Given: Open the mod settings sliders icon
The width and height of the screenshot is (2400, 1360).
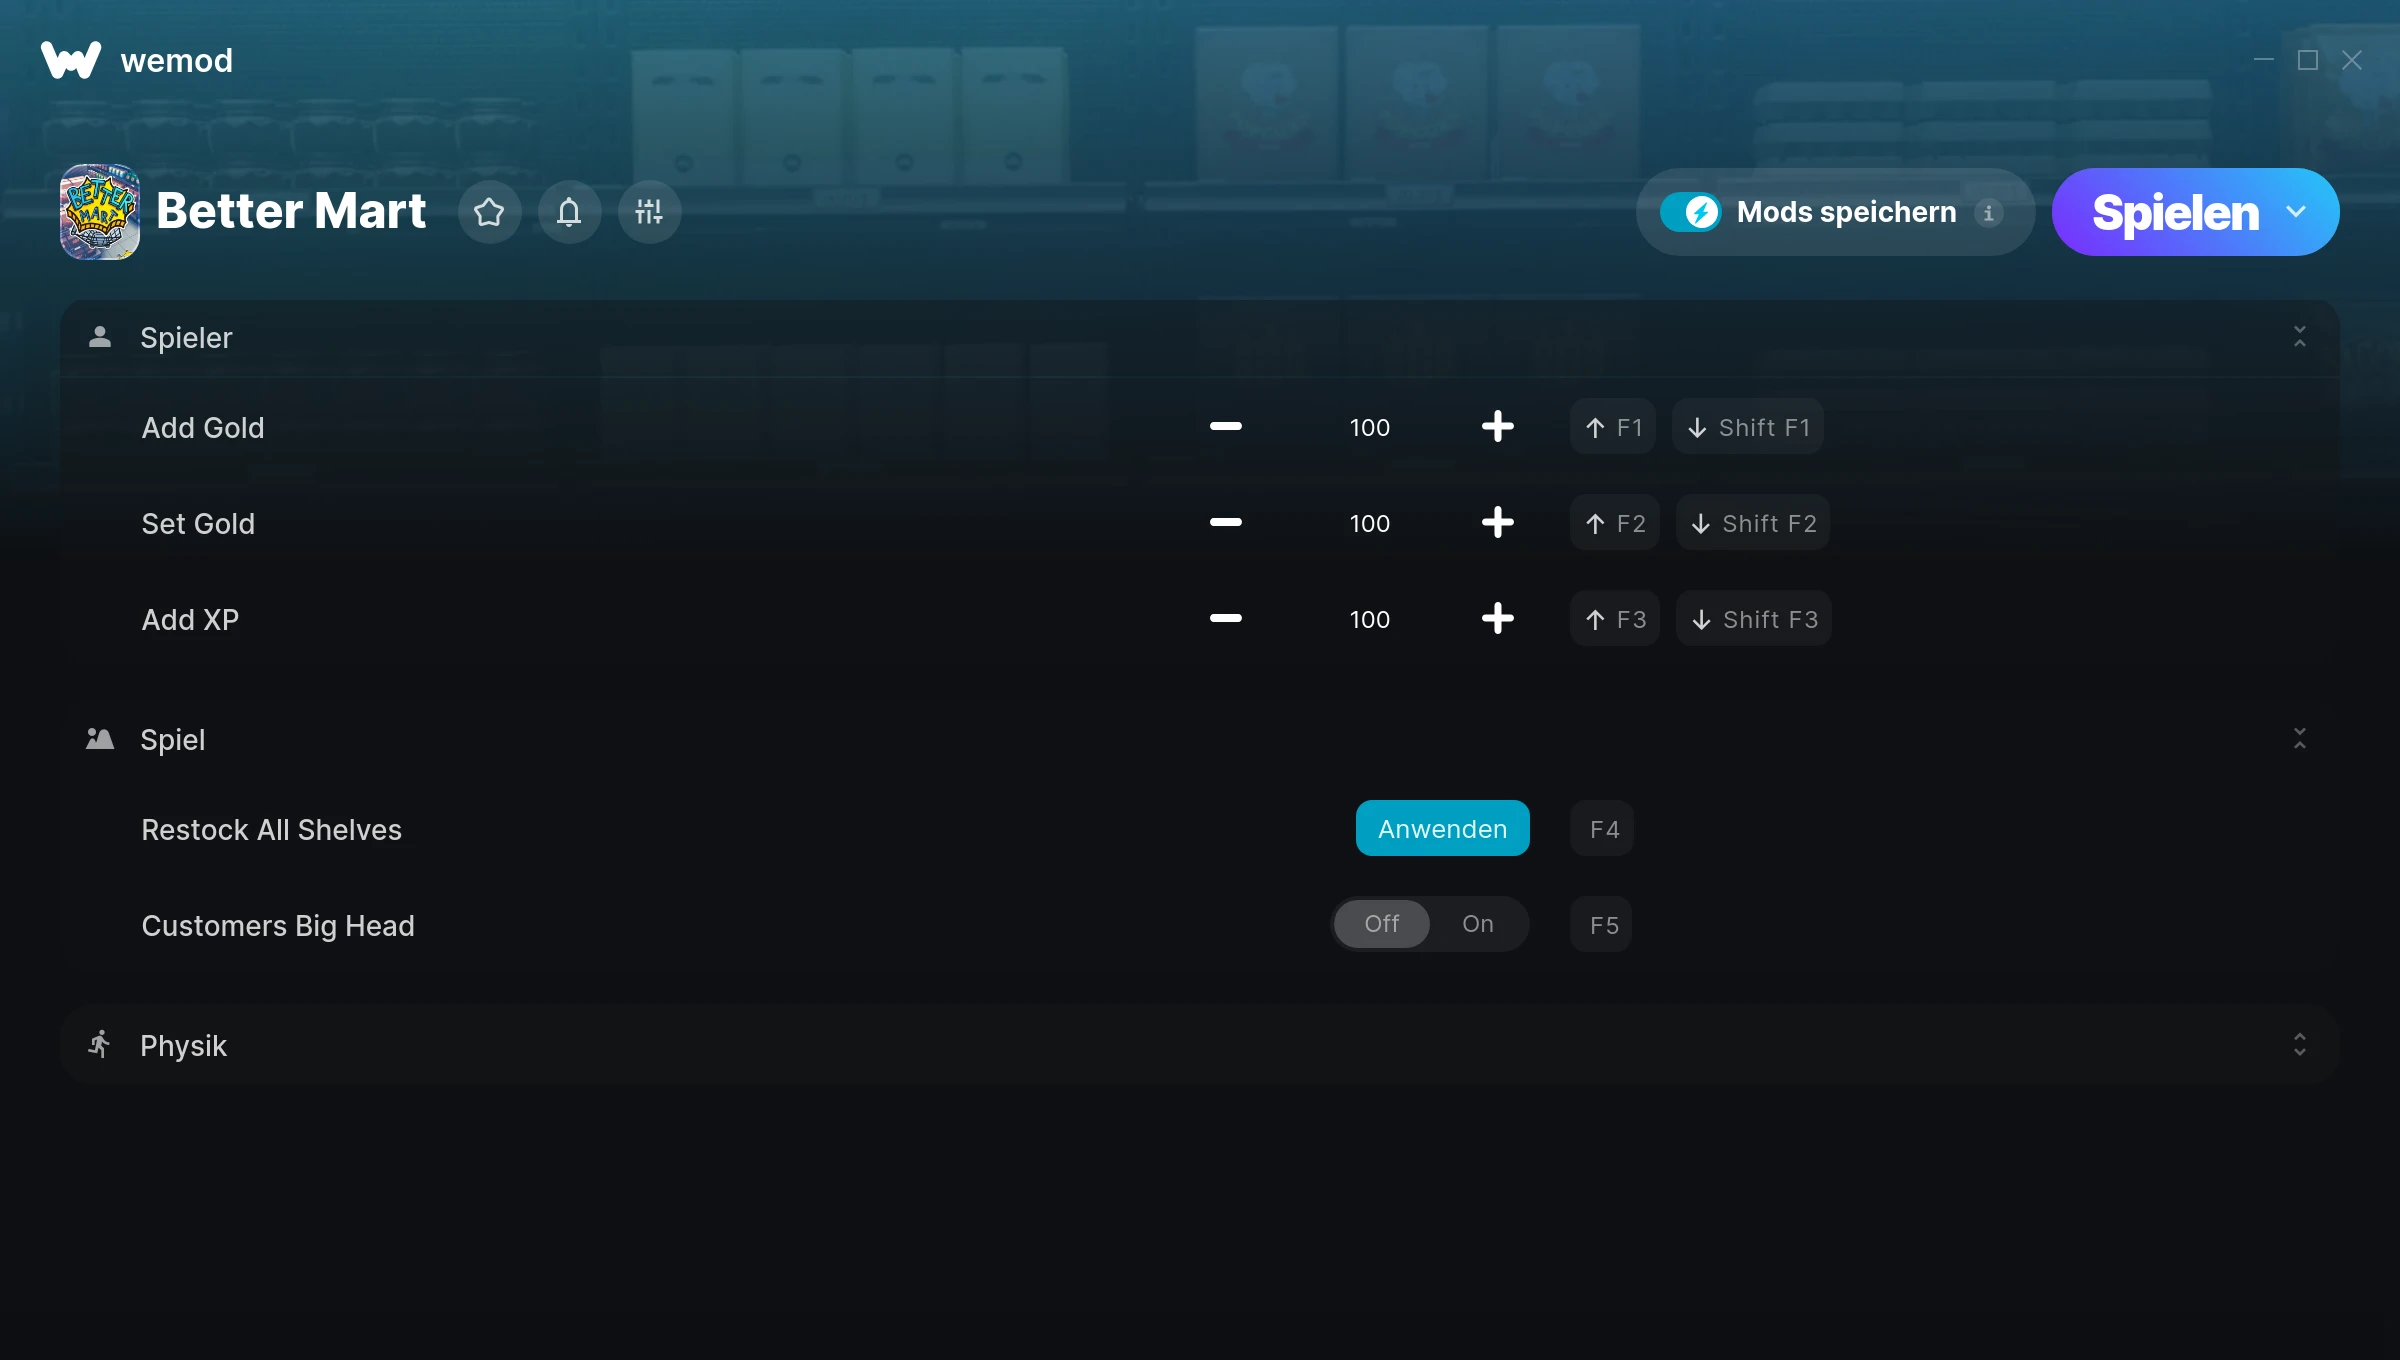Looking at the screenshot, I should (649, 212).
